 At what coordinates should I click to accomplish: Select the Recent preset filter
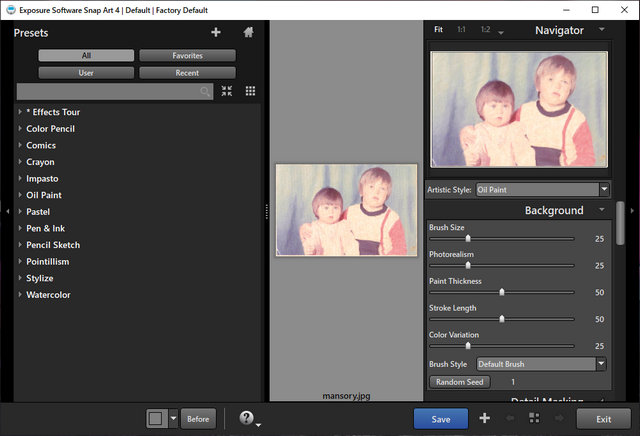pyautogui.click(x=187, y=73)
